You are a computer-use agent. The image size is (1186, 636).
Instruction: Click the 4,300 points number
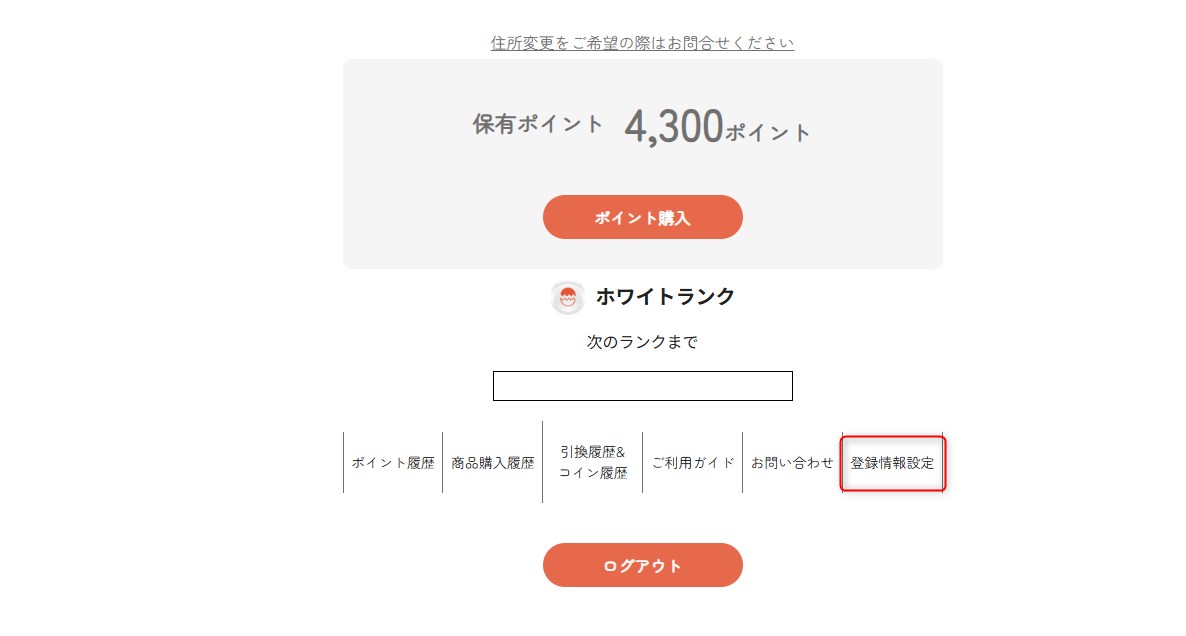point(673,127)
